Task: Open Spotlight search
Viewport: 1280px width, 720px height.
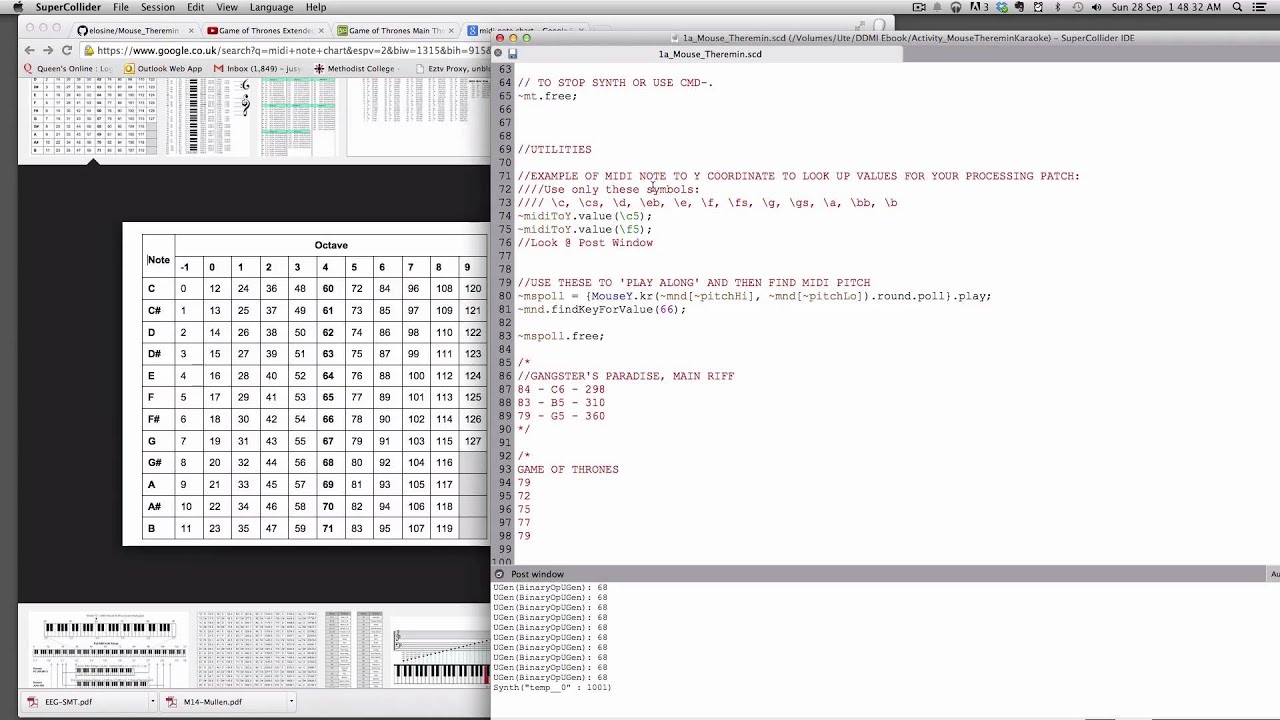Action: pos(1238,7)
